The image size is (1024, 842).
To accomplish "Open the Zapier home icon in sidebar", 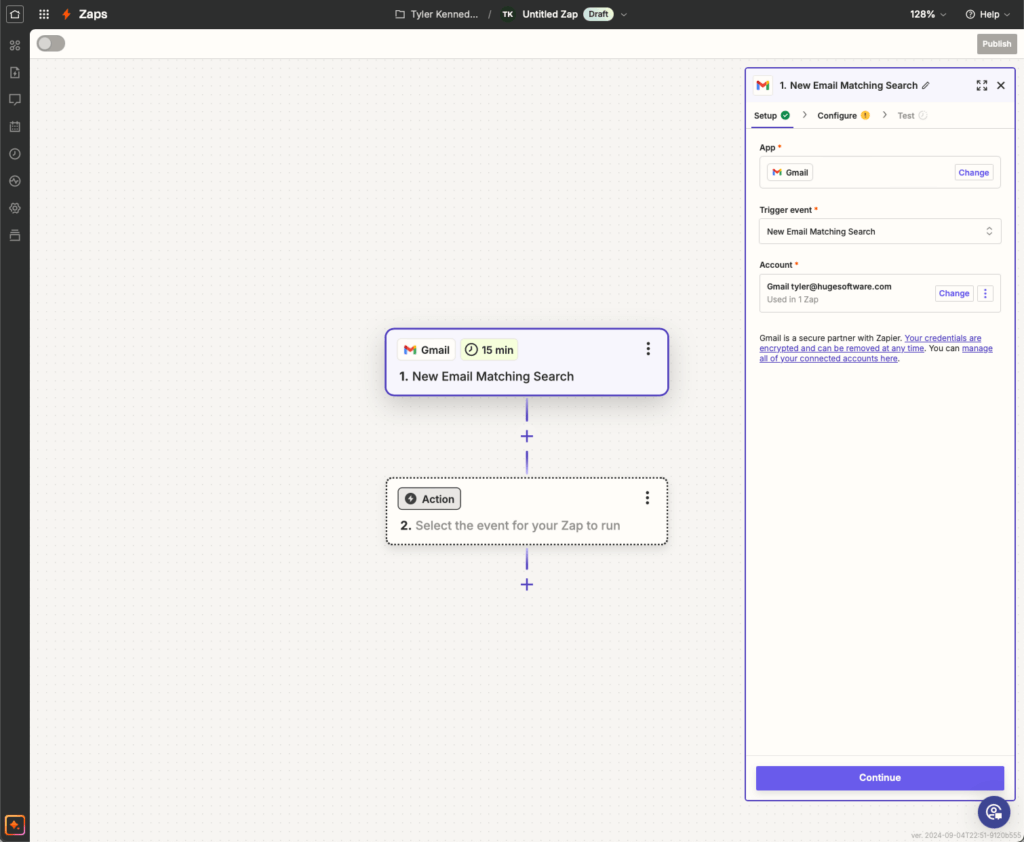I will tap(14, 13).
